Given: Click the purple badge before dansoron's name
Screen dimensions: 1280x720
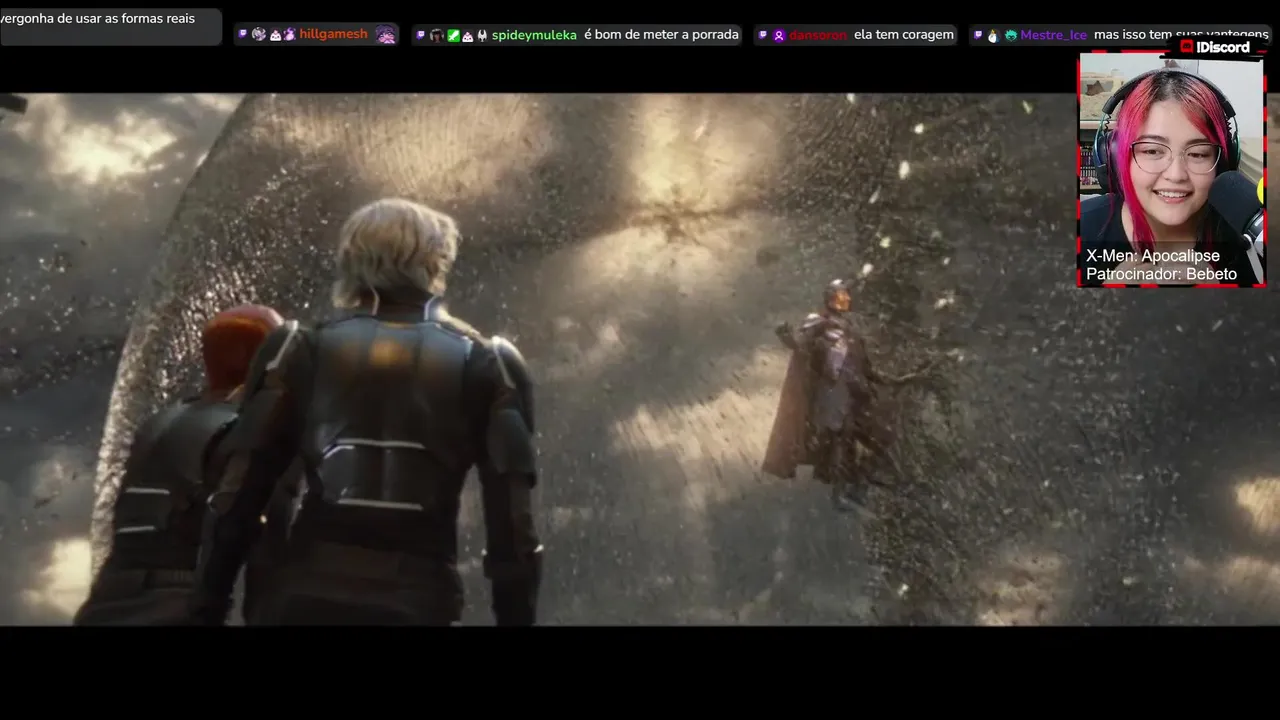Looking at the screenshot, I should click(x=778, y=35).
